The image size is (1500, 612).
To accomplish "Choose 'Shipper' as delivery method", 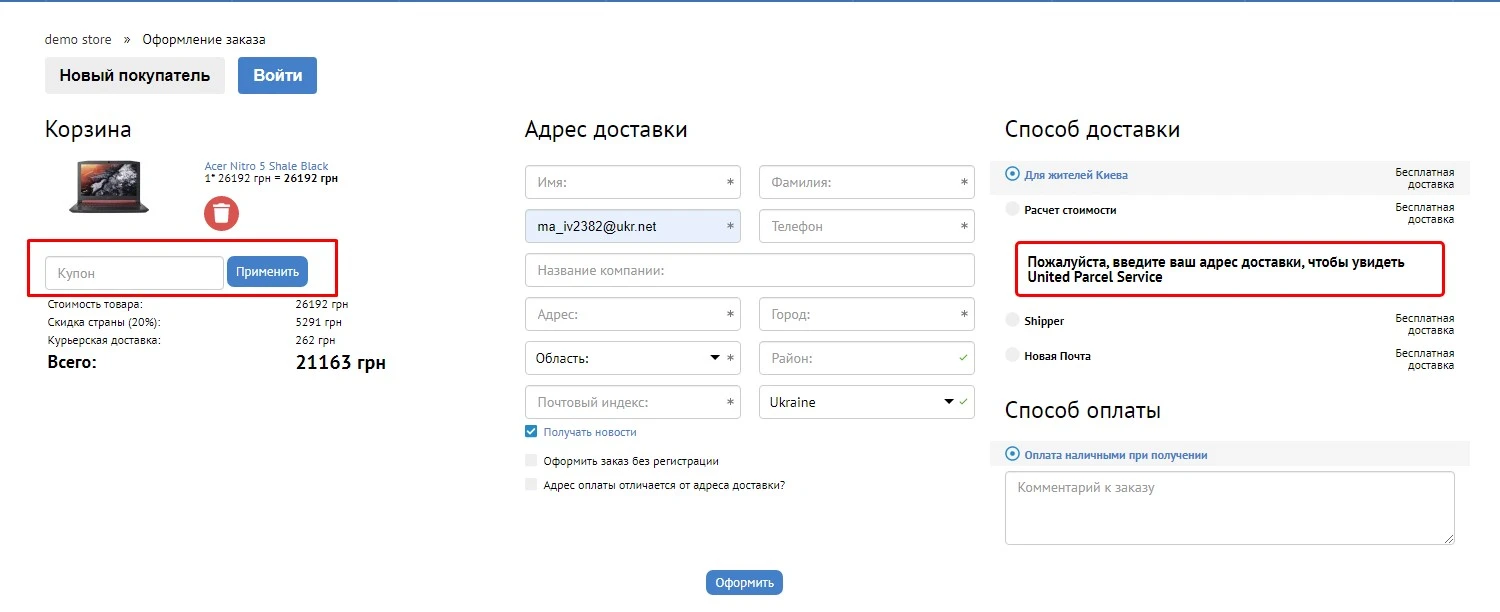I will (x=1011, y=320).
